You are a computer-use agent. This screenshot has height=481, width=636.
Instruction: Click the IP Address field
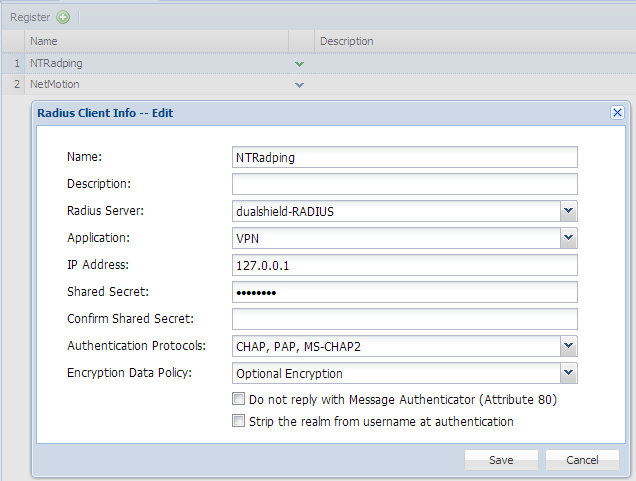tap(405, 265)
